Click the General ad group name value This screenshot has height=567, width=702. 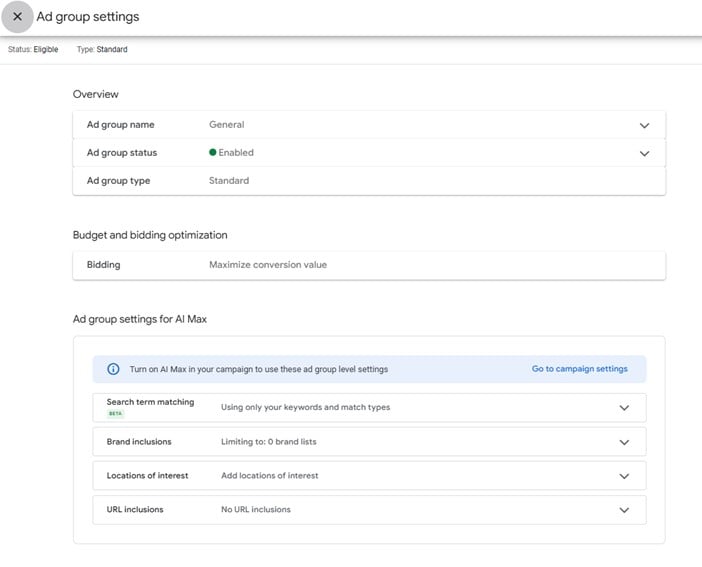227,125
